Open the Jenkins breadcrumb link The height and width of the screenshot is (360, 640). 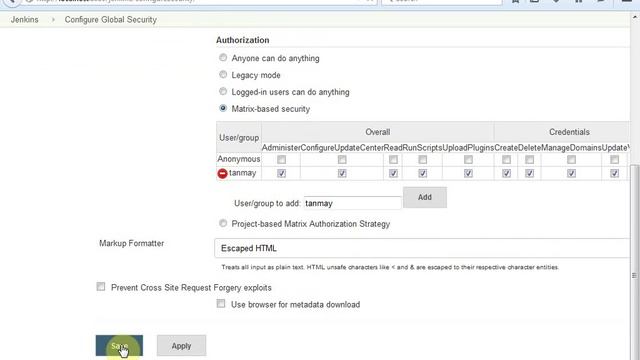[24, 20]
